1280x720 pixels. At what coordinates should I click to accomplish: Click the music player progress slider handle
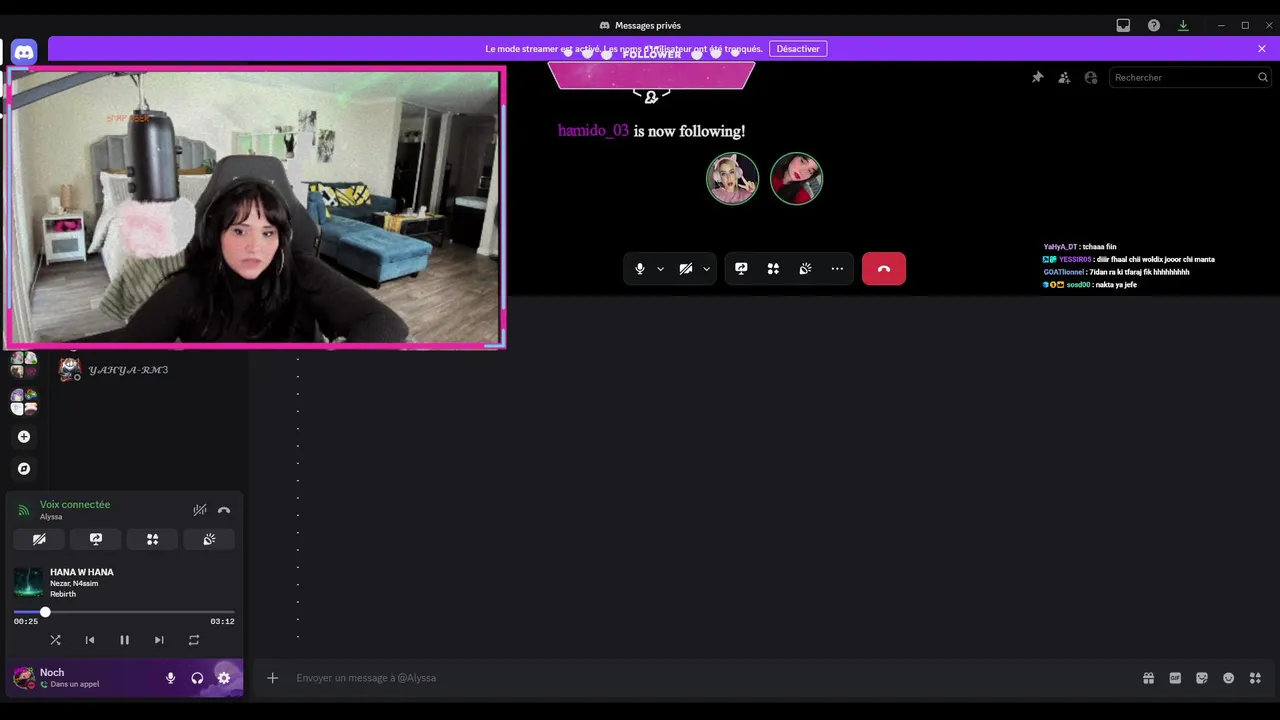45,612
